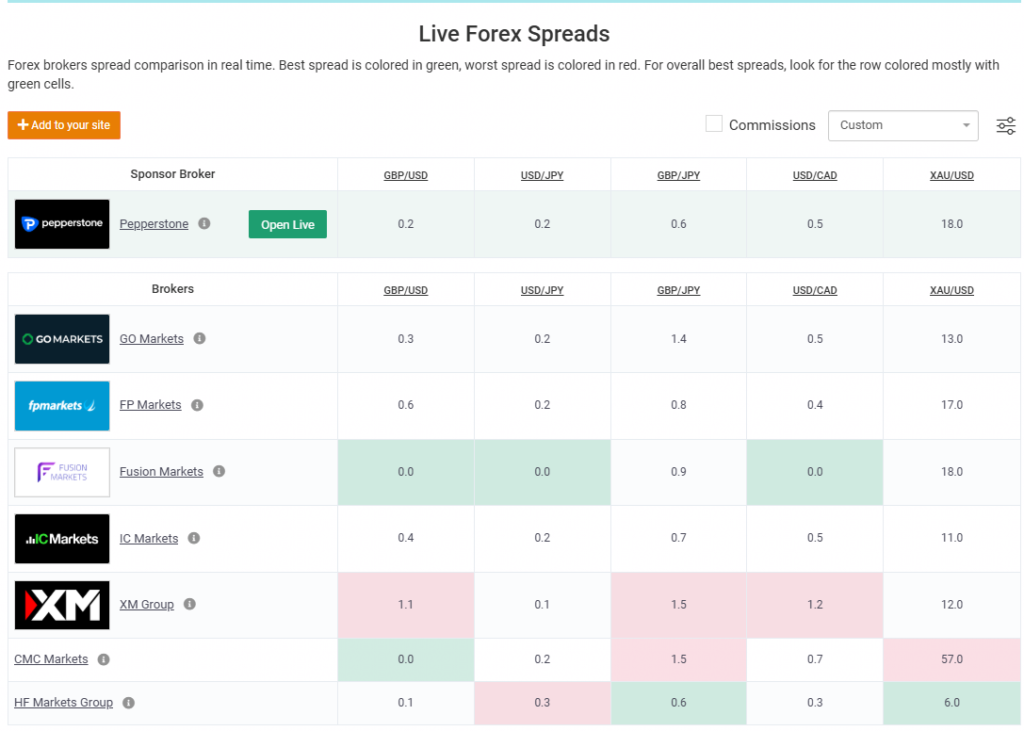Click GBP/USD header in Brokers table
This screenshot has height=731, width=1024.
coord(406,291)
